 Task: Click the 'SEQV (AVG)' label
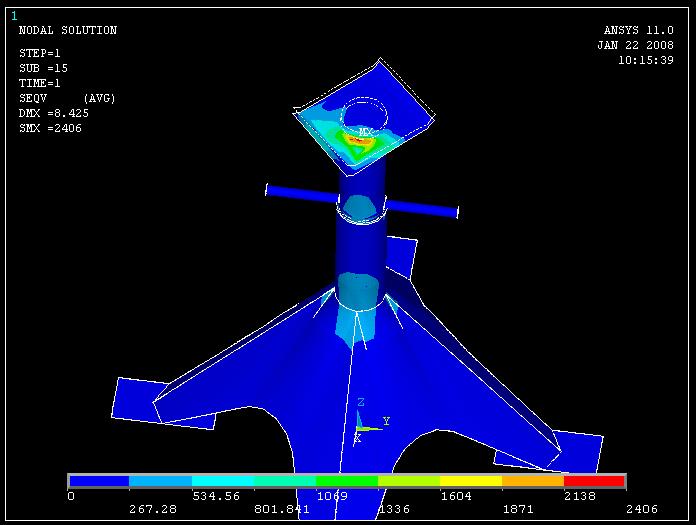[67, 98]
